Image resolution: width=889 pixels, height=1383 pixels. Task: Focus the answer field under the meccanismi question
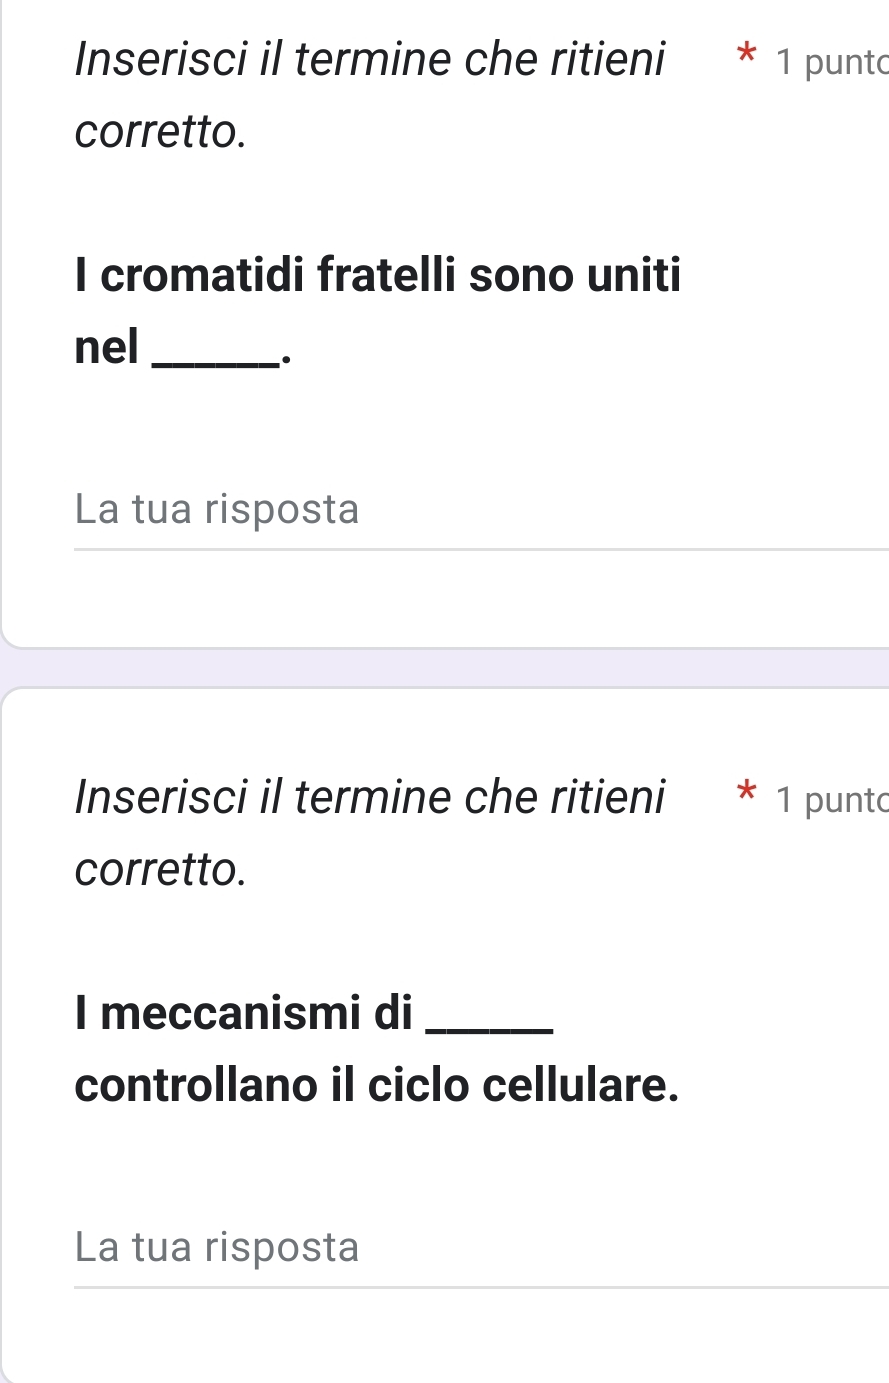[x=480, y=1247]
